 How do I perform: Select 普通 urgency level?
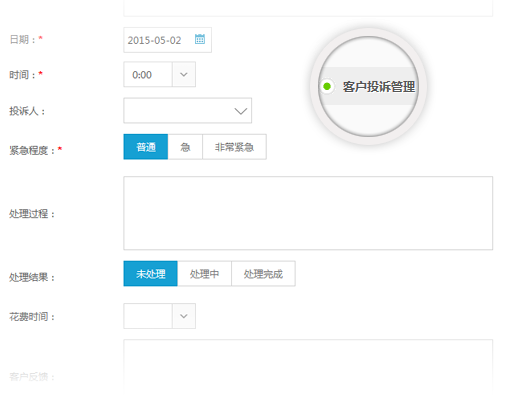pyautogui.click(x=146, y=147)
